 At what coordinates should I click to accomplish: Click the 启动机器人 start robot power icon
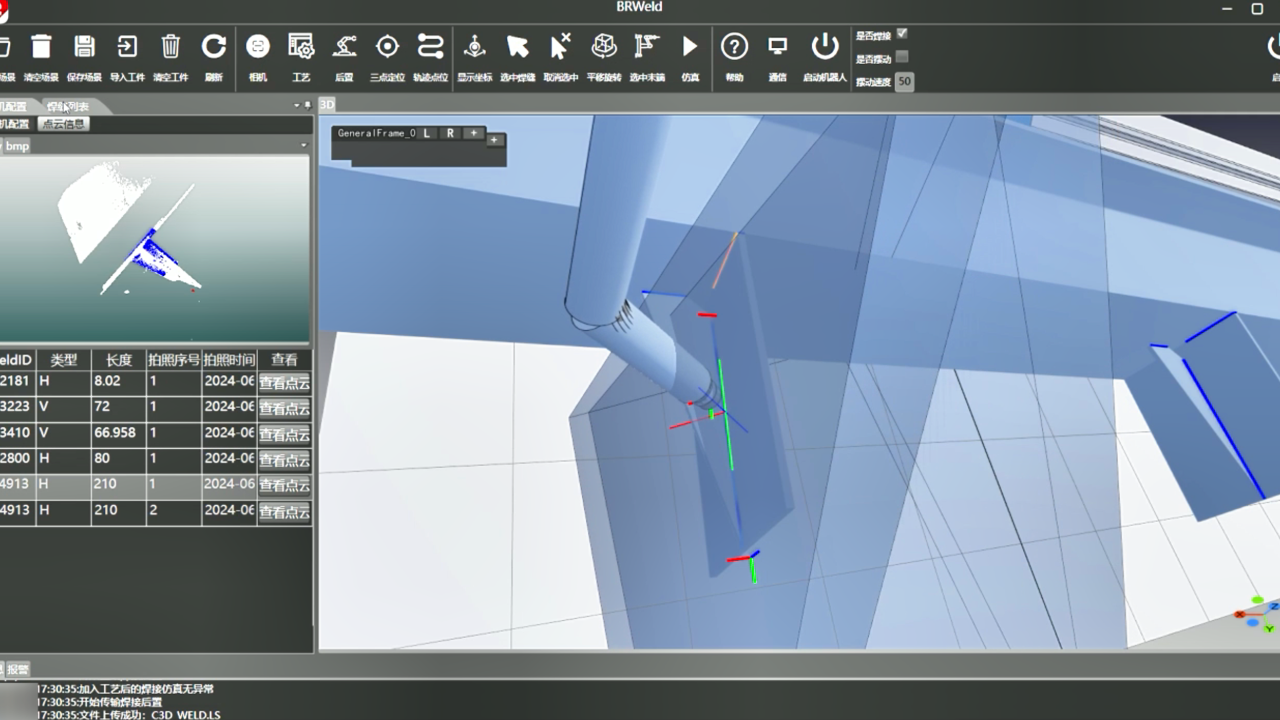[x=824, y=47]
